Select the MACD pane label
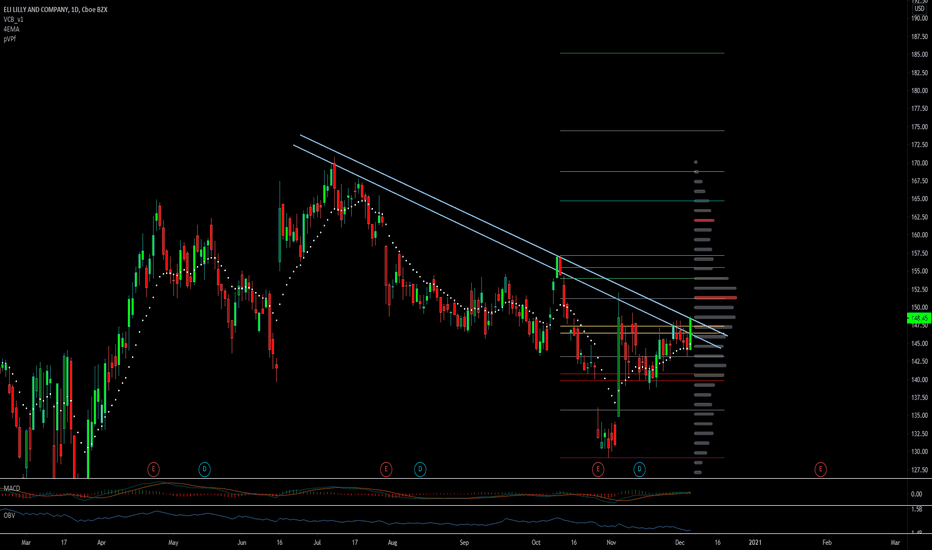Screen dimensions: 932x550 tap(12, 489)
